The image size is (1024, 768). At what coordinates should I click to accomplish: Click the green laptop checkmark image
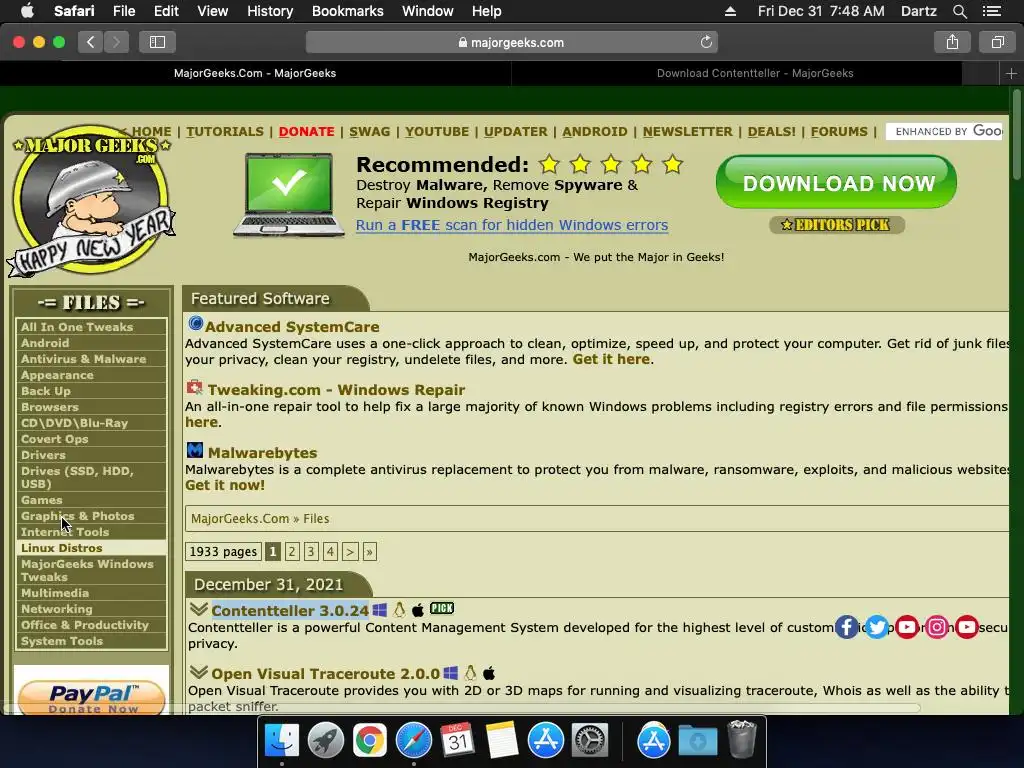(289, 195)
